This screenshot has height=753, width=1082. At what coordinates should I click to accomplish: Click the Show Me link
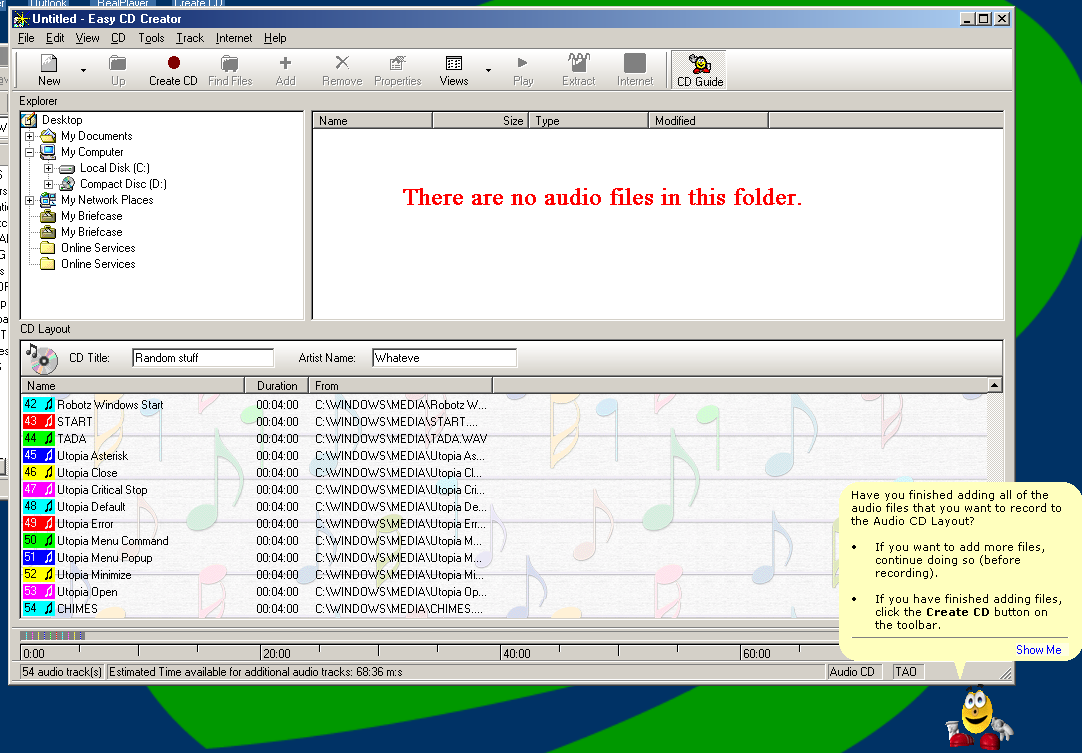pos(1038,649)
